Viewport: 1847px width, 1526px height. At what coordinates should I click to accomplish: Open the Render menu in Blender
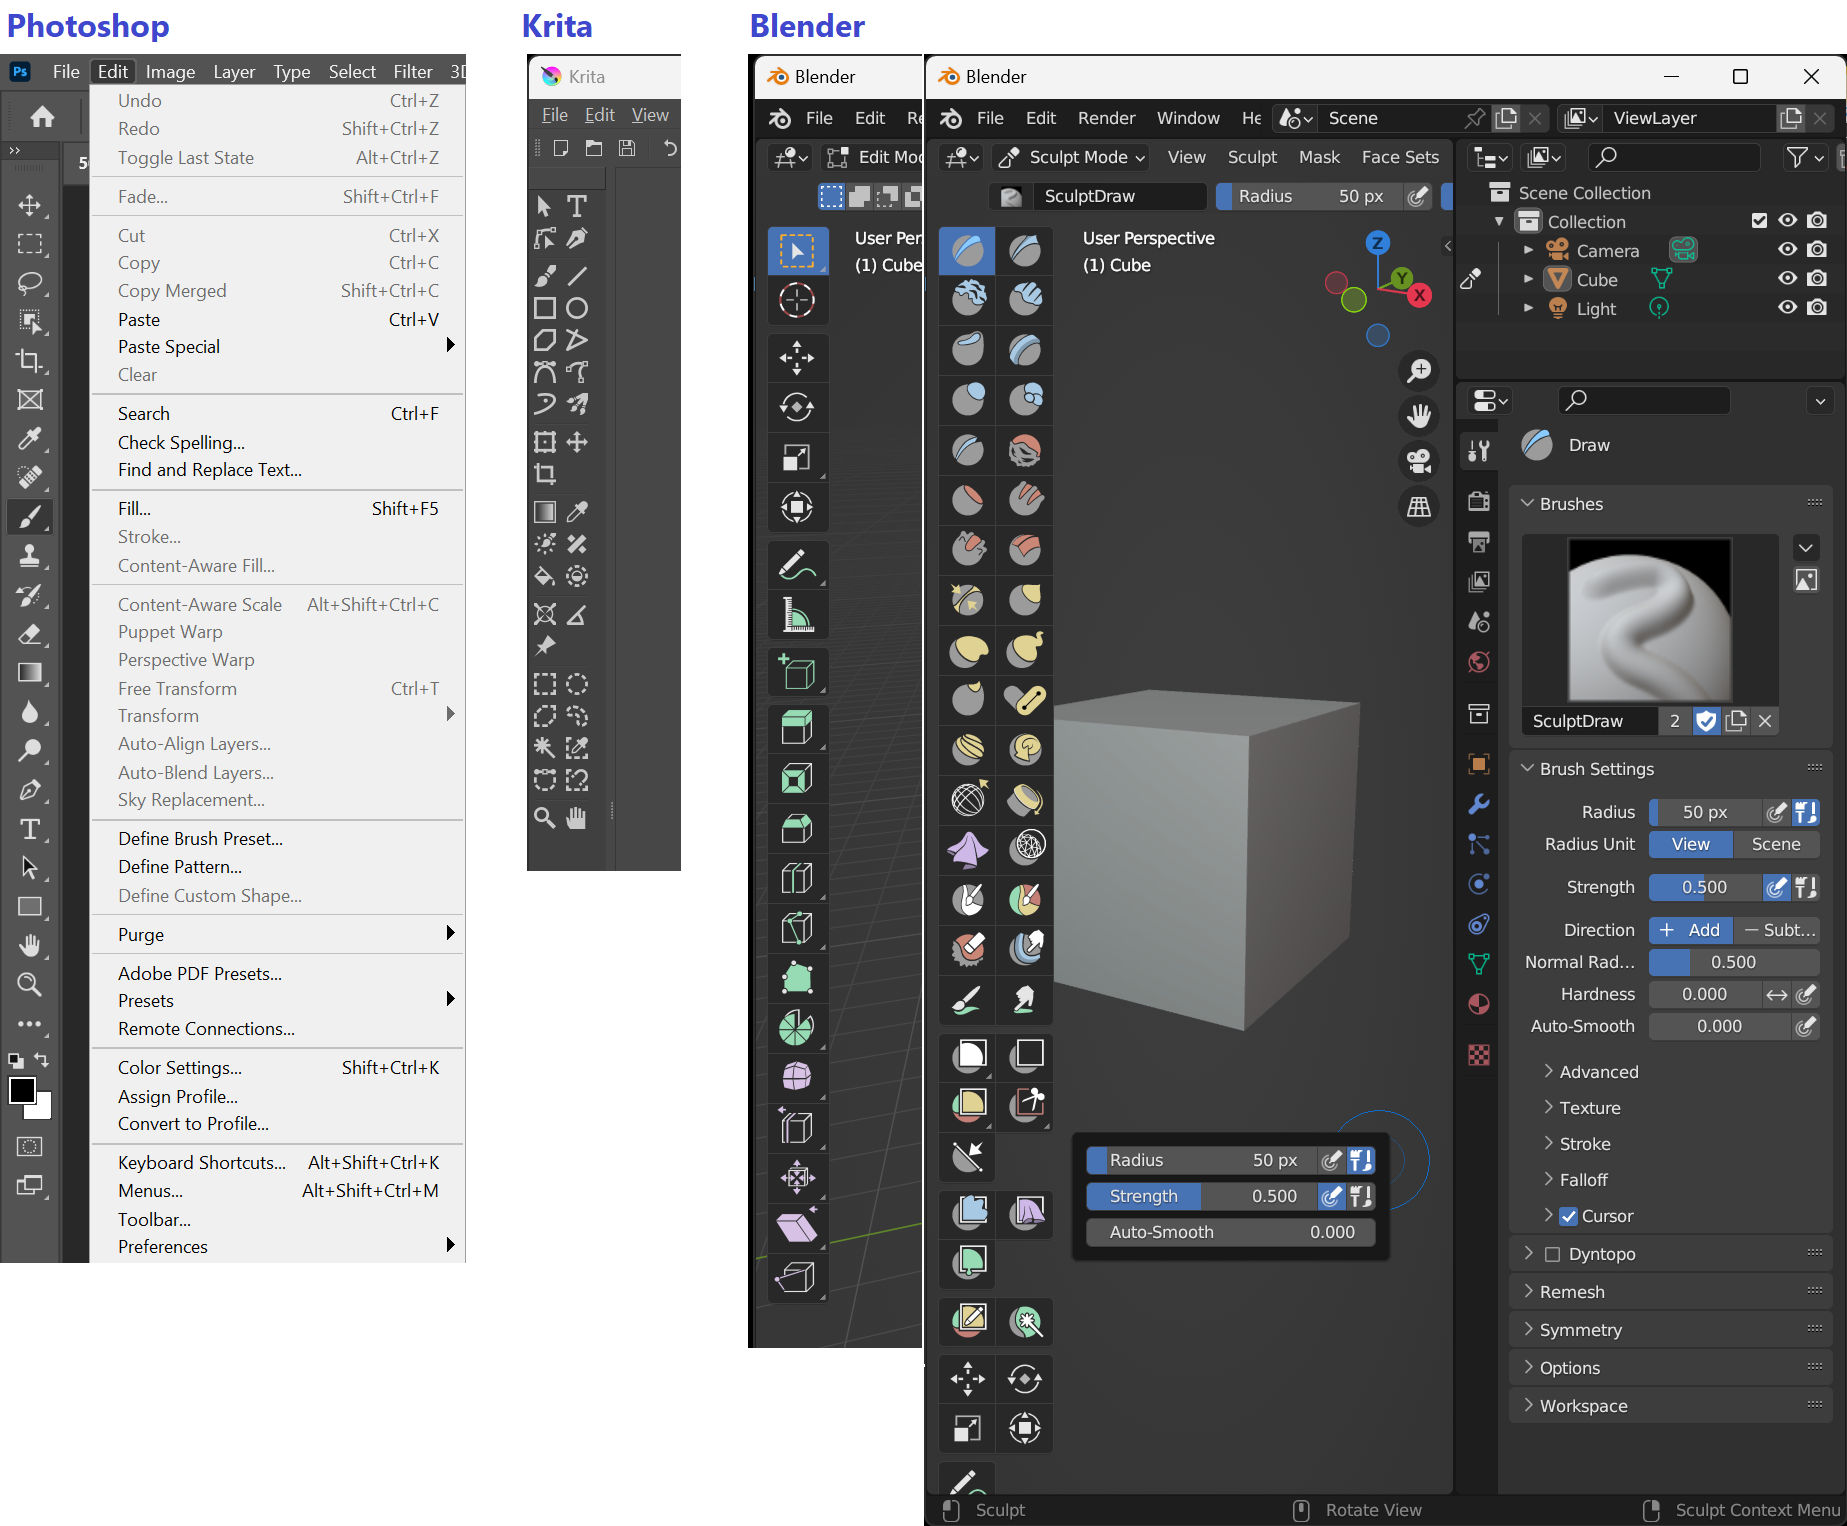pyautogui.click(x=1106, y=118)
